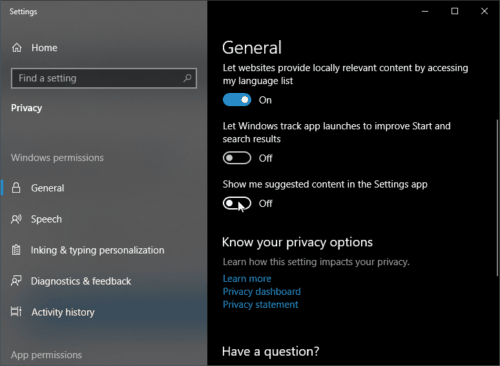
Task: Click the 'App permissions' section heading
Action: [x=46, y=355]
